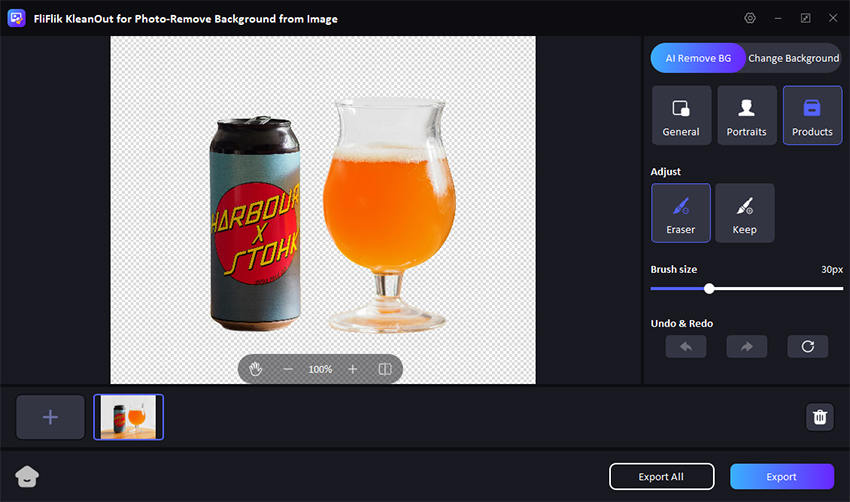Click the Brush size slider handle

[709, 288]
